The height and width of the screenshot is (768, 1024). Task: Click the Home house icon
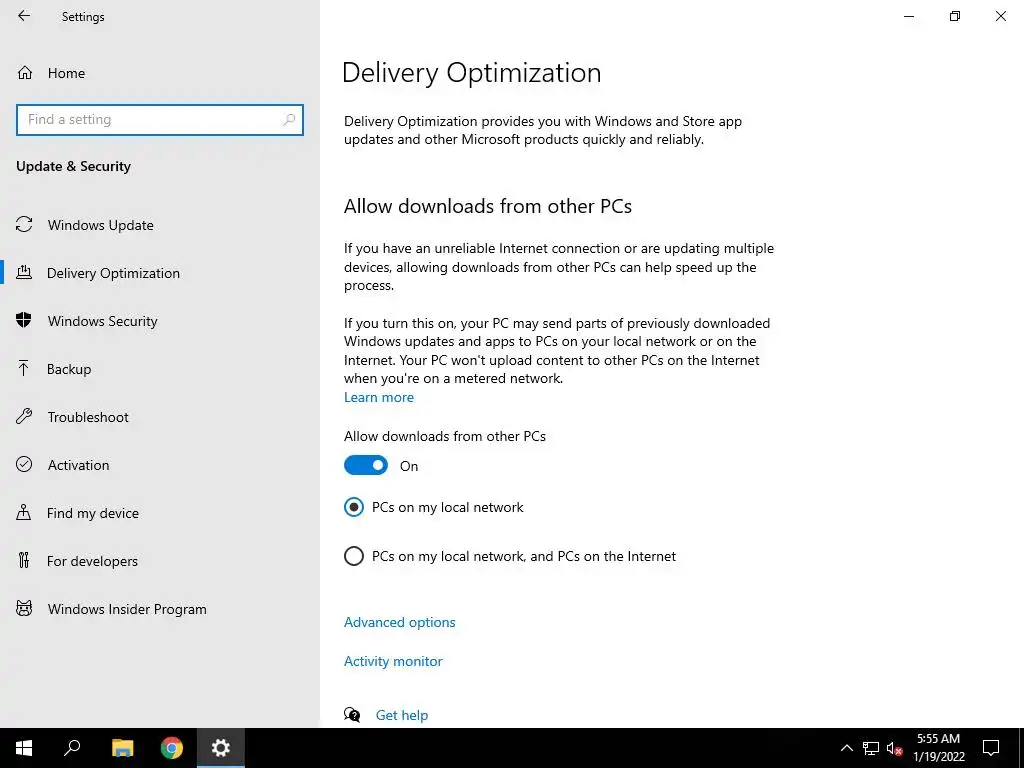coord(25,72)
